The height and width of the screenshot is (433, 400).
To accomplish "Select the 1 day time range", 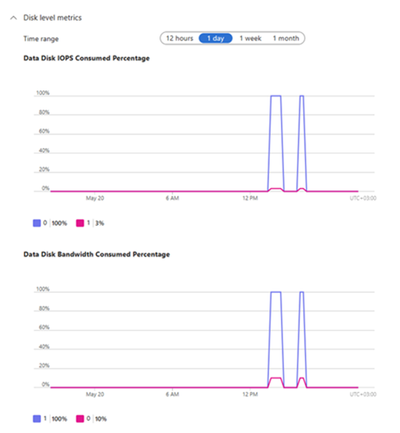I will (216, 38).
